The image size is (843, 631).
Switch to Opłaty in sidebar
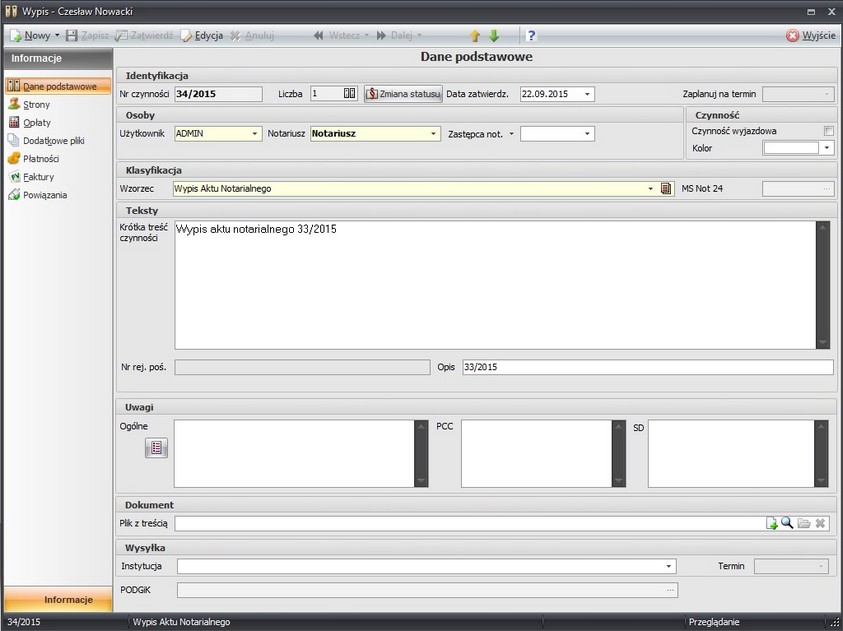point(36,122)
